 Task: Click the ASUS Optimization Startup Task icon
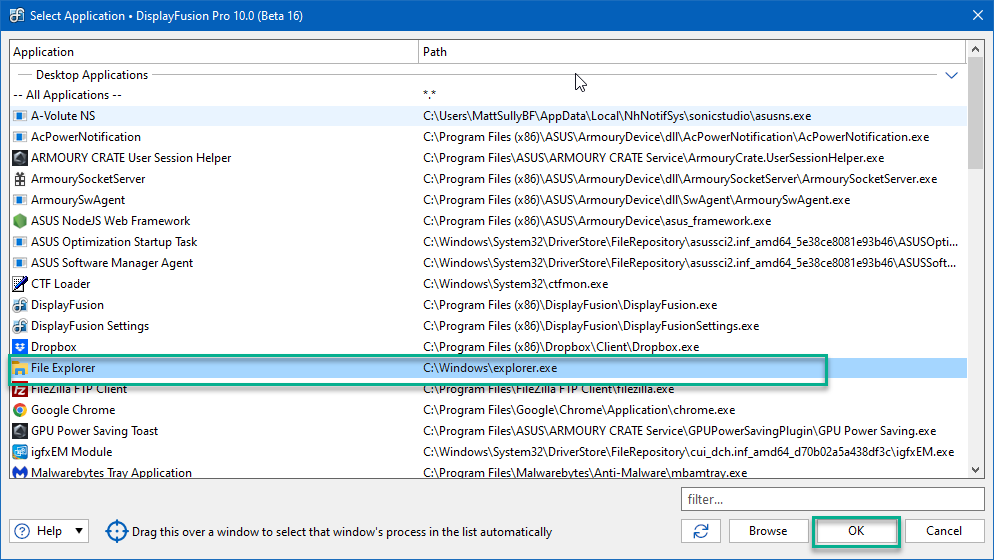[20, 242]
